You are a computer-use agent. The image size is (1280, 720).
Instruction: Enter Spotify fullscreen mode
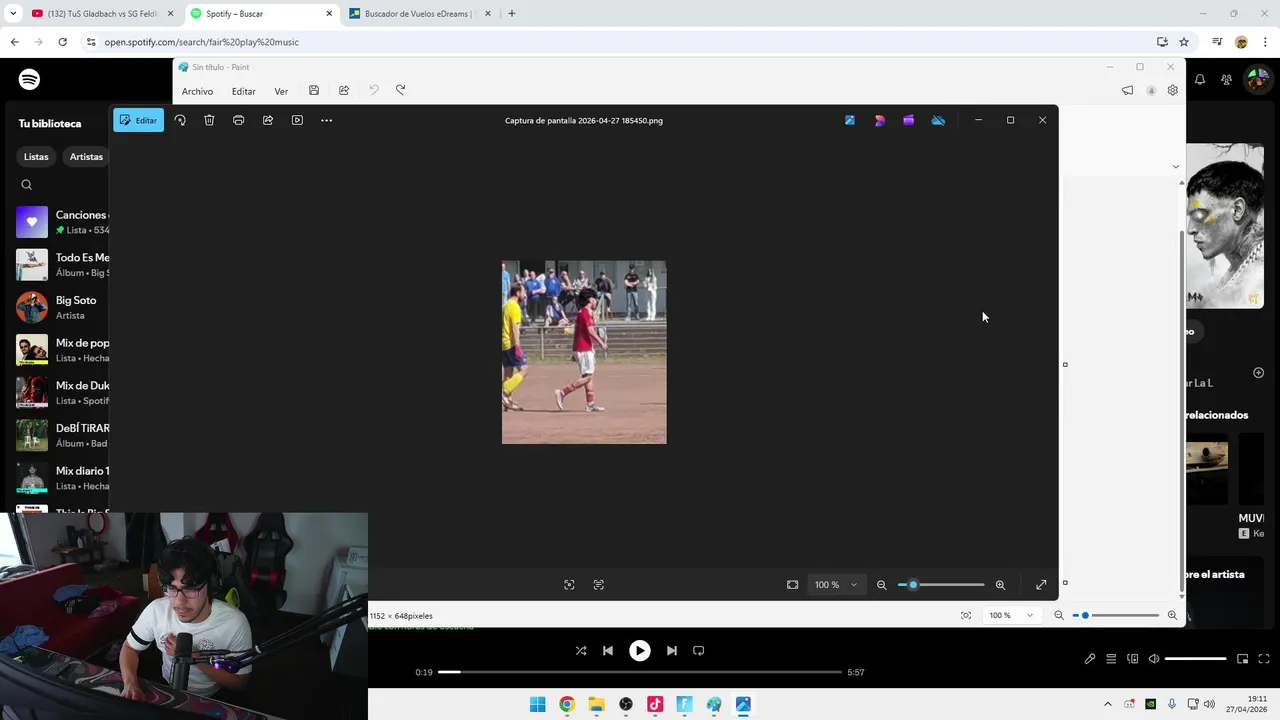click(x=1264, y=659)
